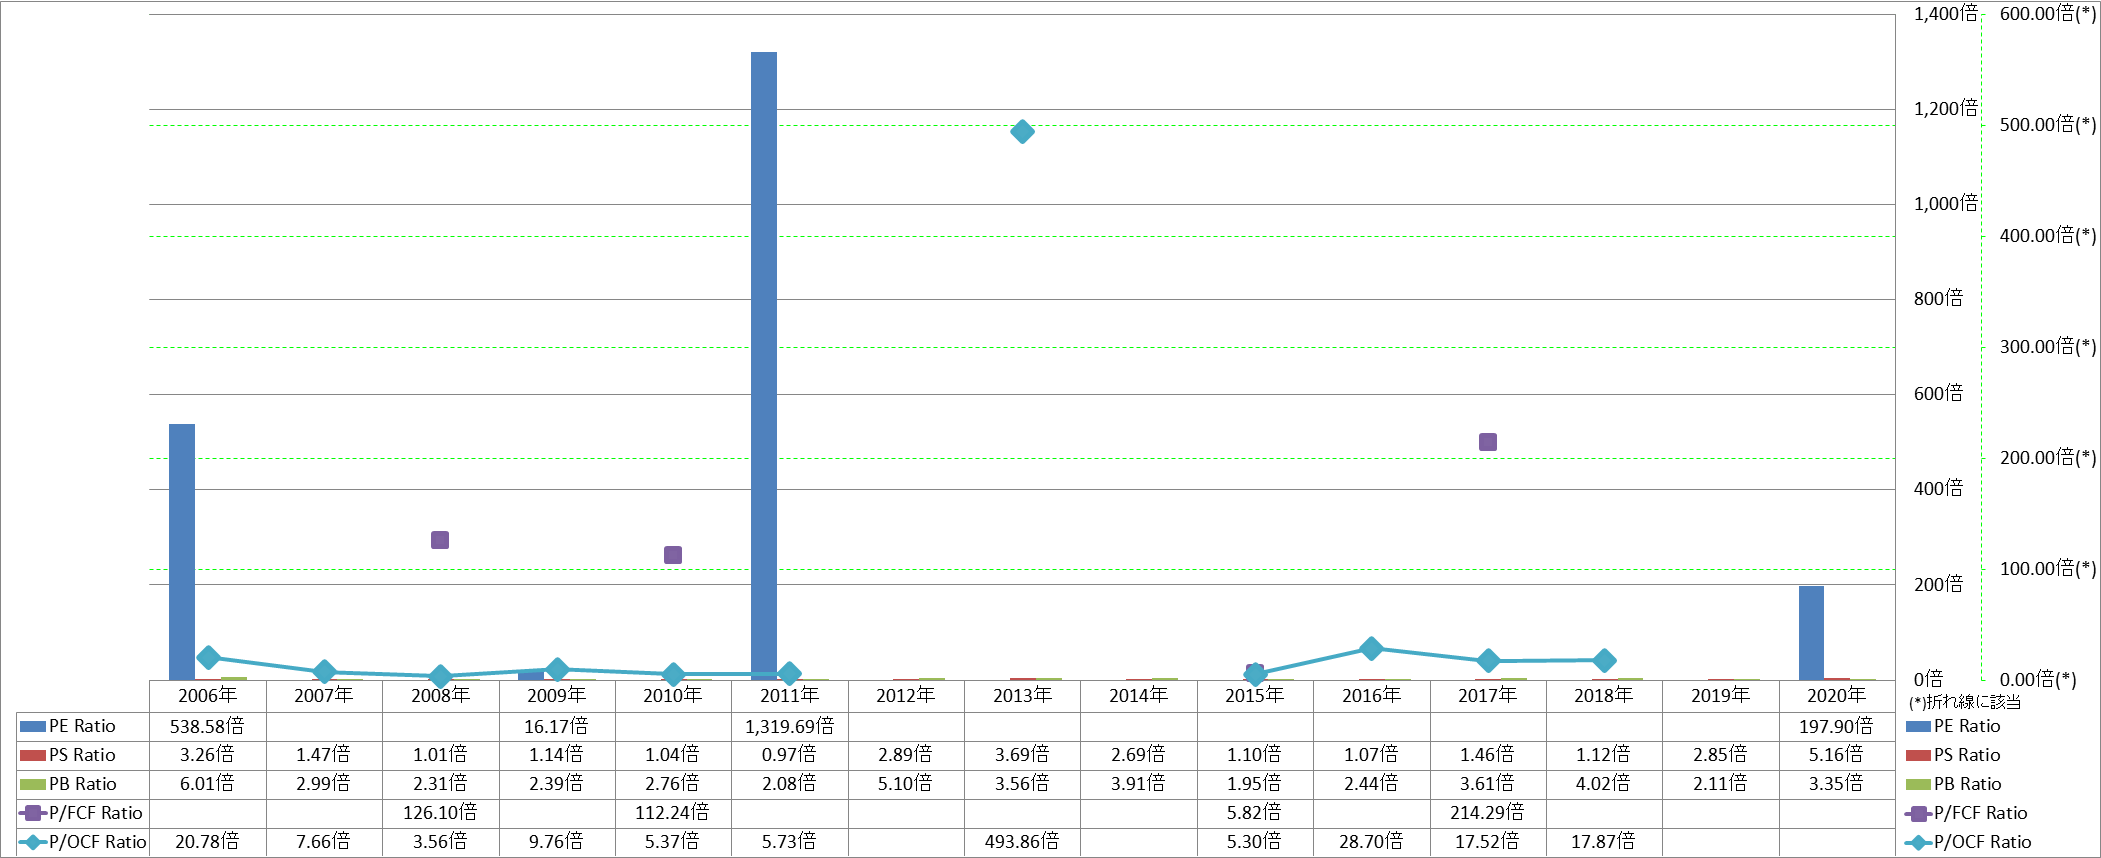Image resolution: width=2101 pixels, height=858 pixels.
Task: Select the 2017 P/FCF square marker
Action: pyautogui.click(x=1488, y=442)
